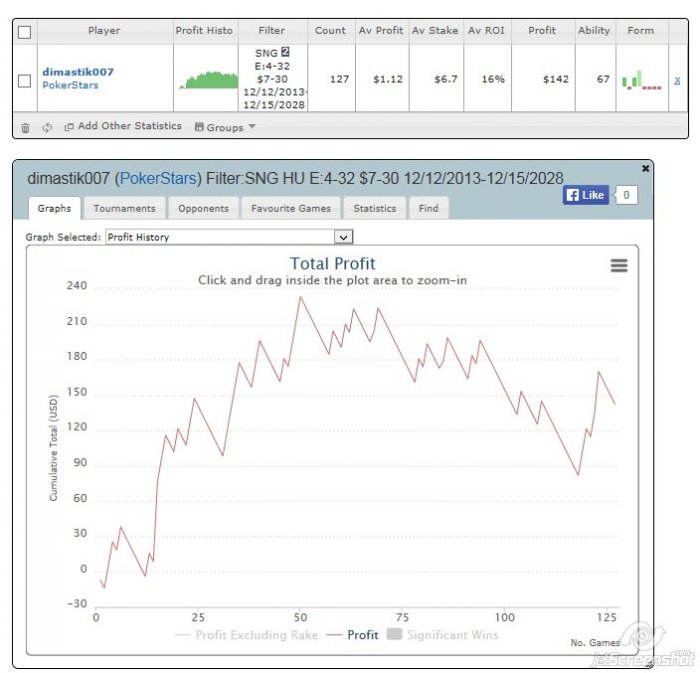
Task: Switch to the Tournaments tab
Action: tap(125, 208)
